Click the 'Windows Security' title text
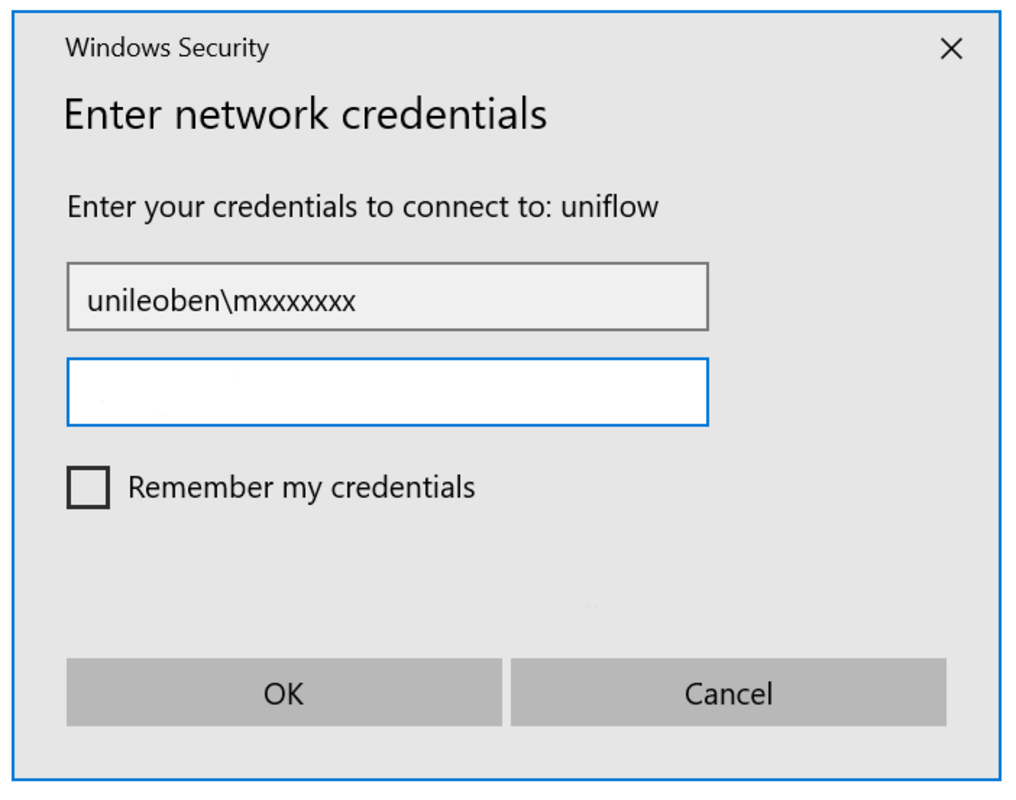 (x=167, y=48)
